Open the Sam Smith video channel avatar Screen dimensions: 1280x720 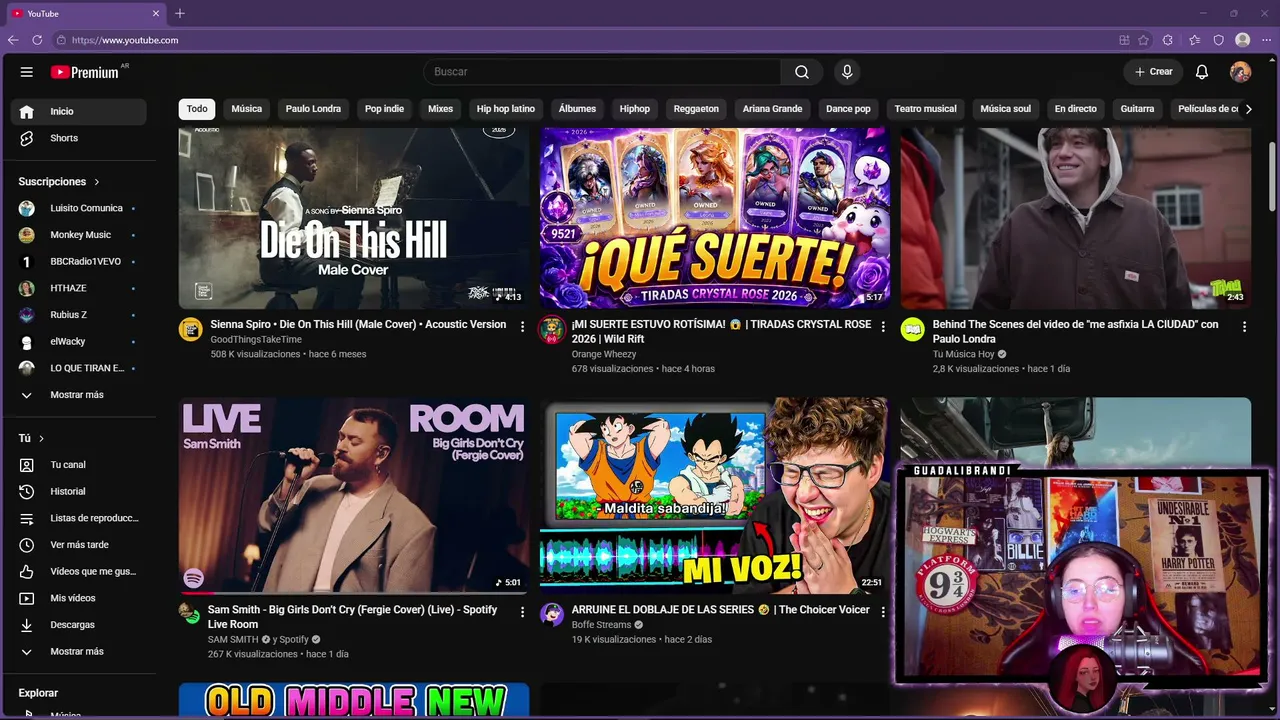point(190,613)
